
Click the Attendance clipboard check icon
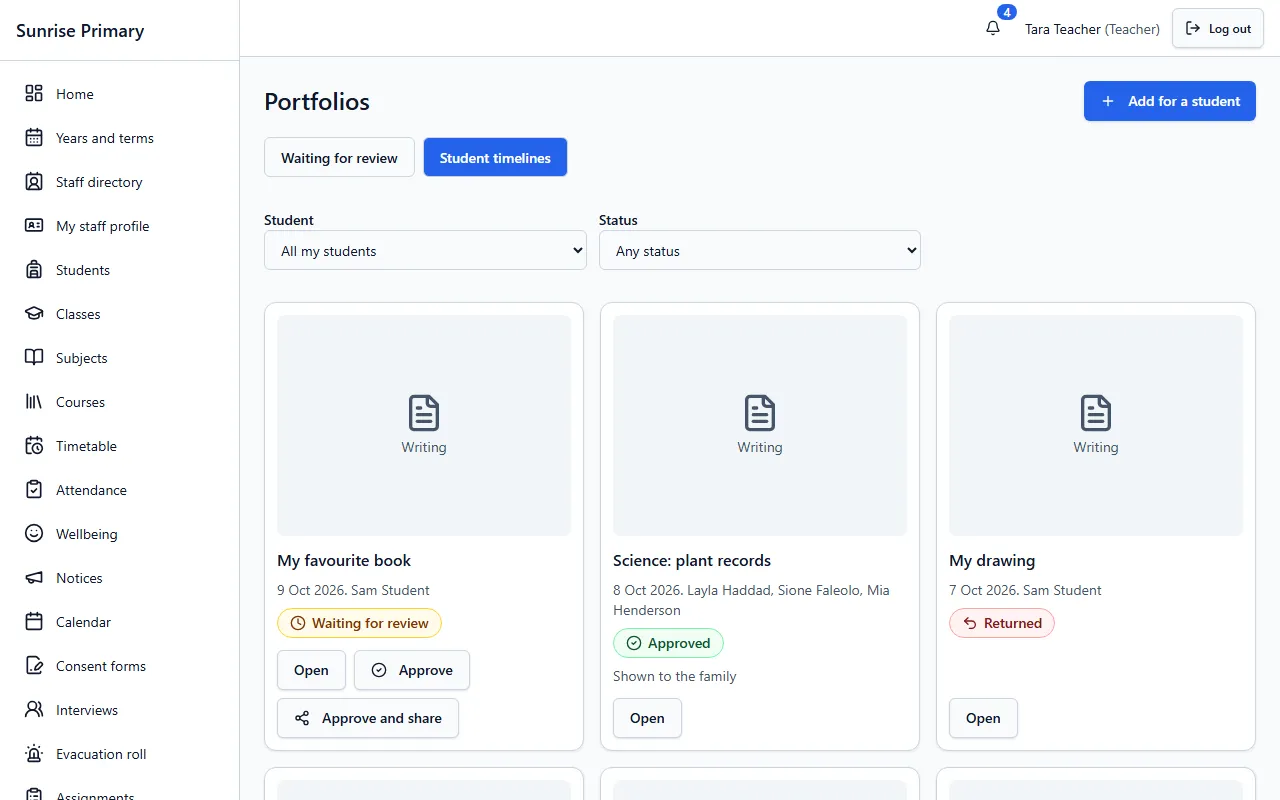click(x=34, y=490)
